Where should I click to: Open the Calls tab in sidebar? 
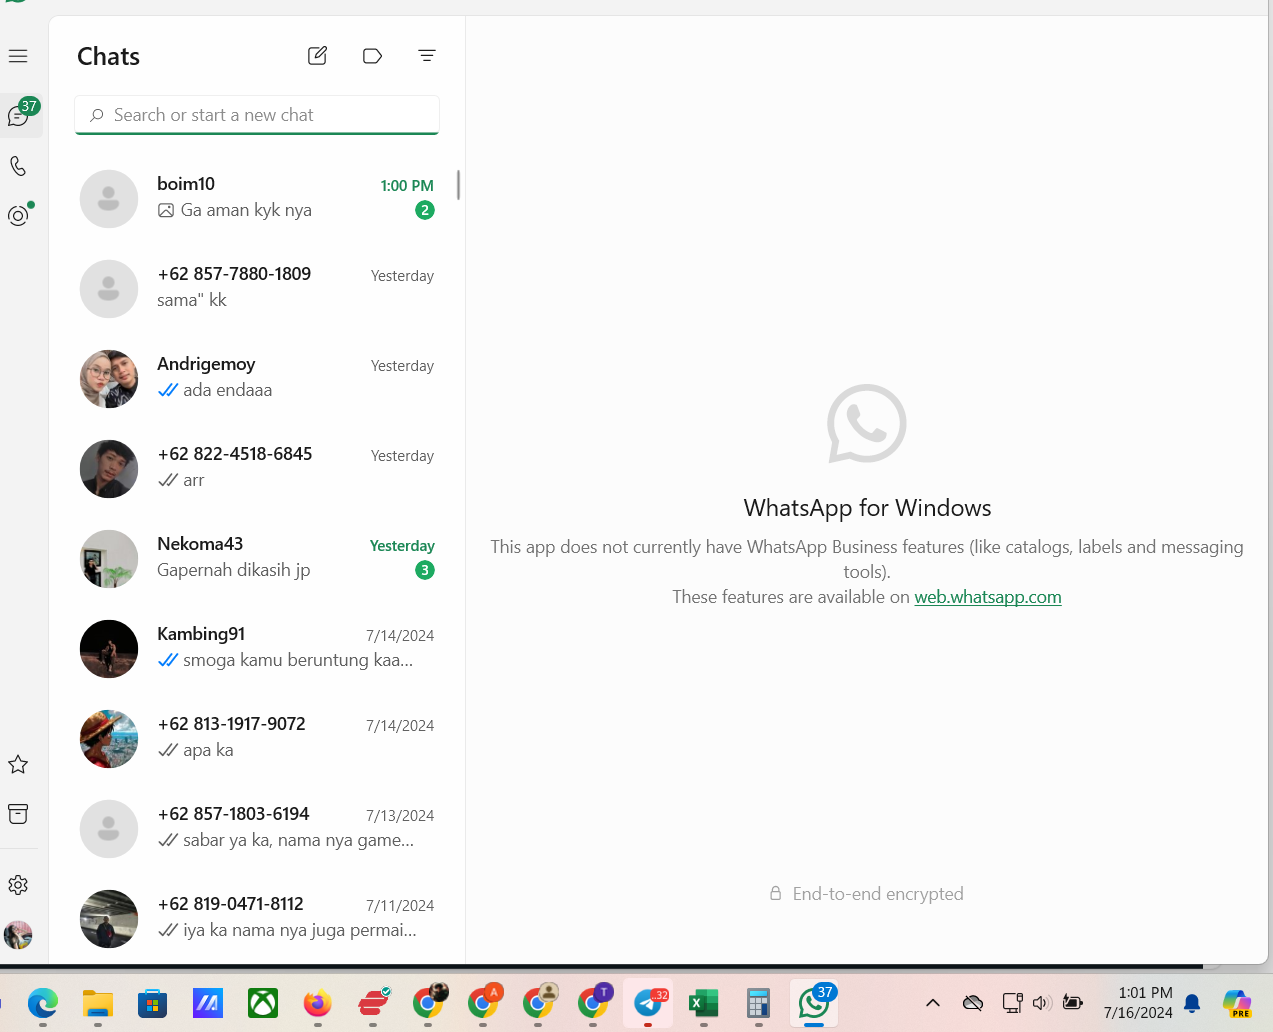click(x=18, y=166)
